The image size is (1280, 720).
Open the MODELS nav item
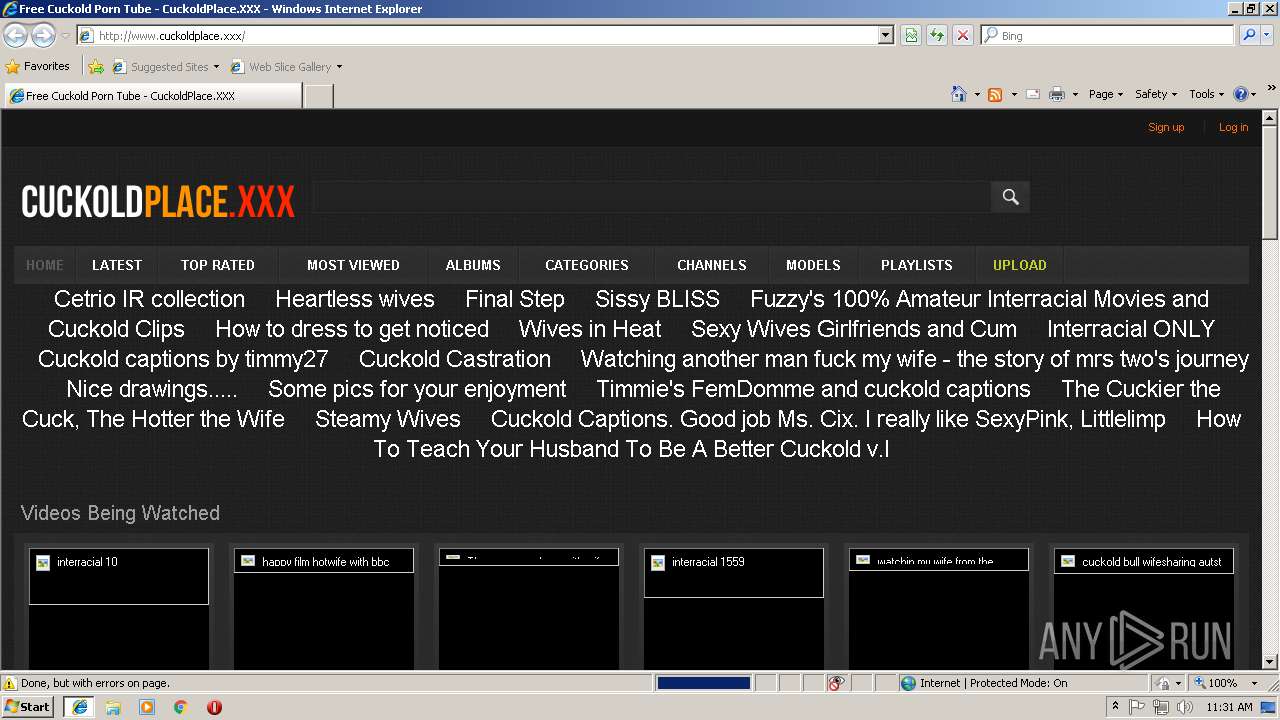tap(813, 265)
